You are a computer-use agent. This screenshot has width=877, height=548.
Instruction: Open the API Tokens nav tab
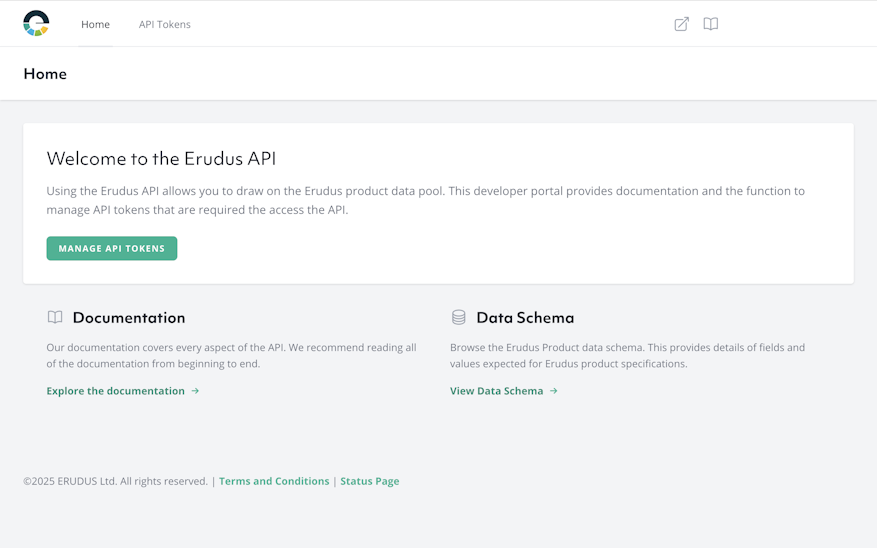point(164,24)
